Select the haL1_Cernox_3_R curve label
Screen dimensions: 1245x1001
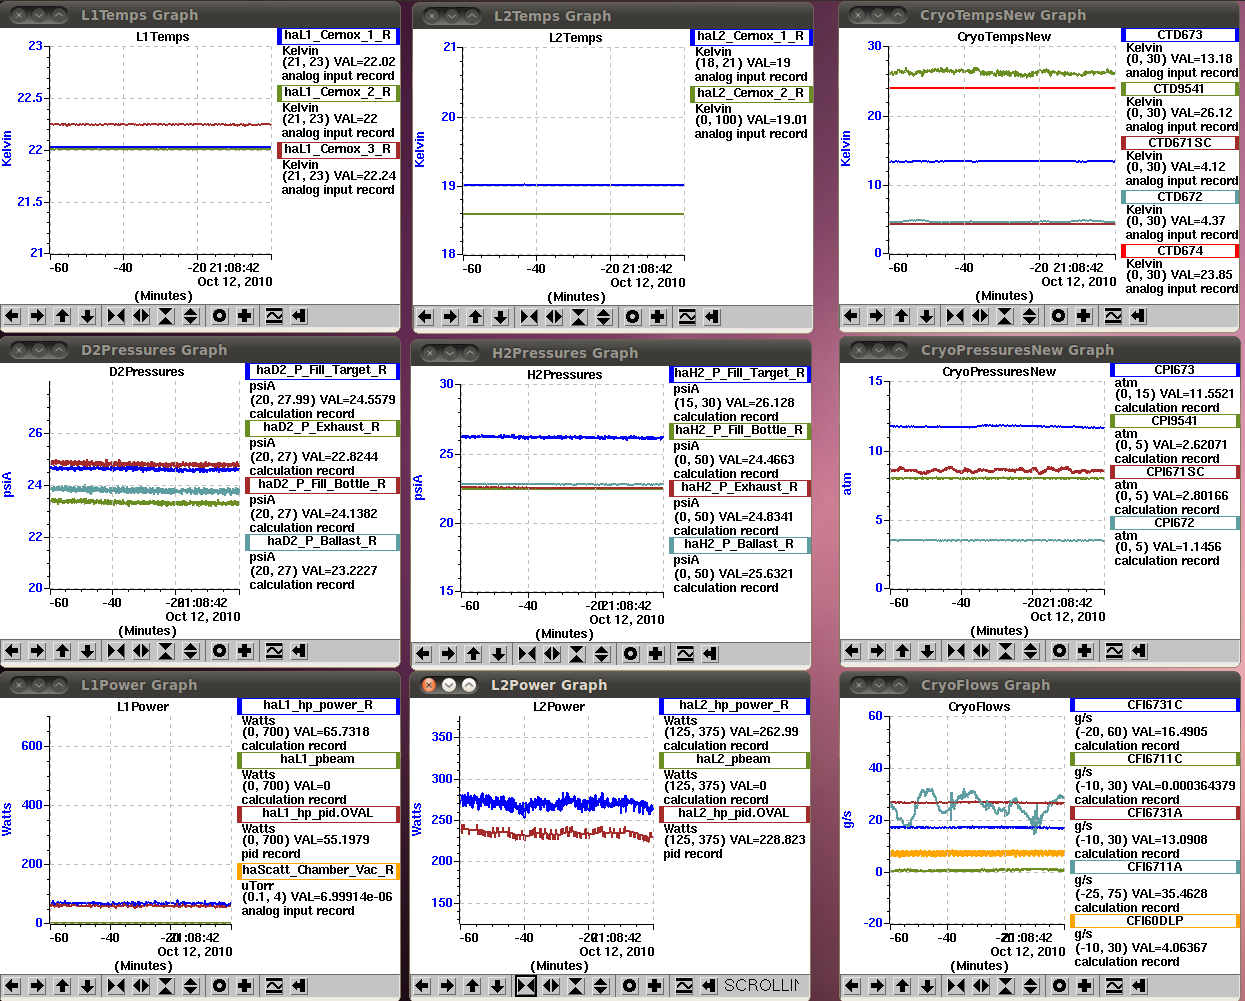[x=337, y=149]
